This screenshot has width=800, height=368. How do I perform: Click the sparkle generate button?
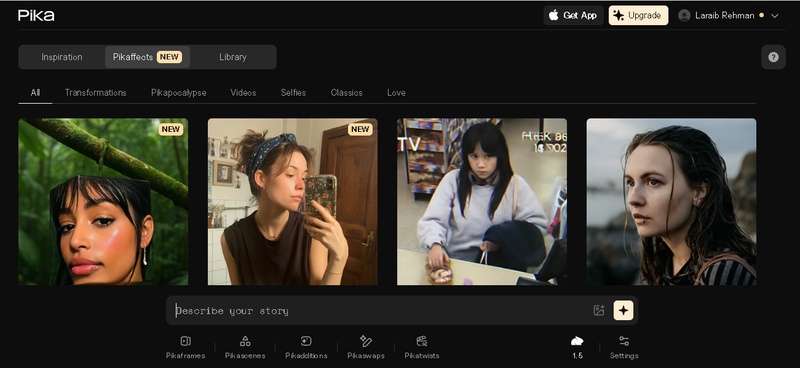click(623, 310)
